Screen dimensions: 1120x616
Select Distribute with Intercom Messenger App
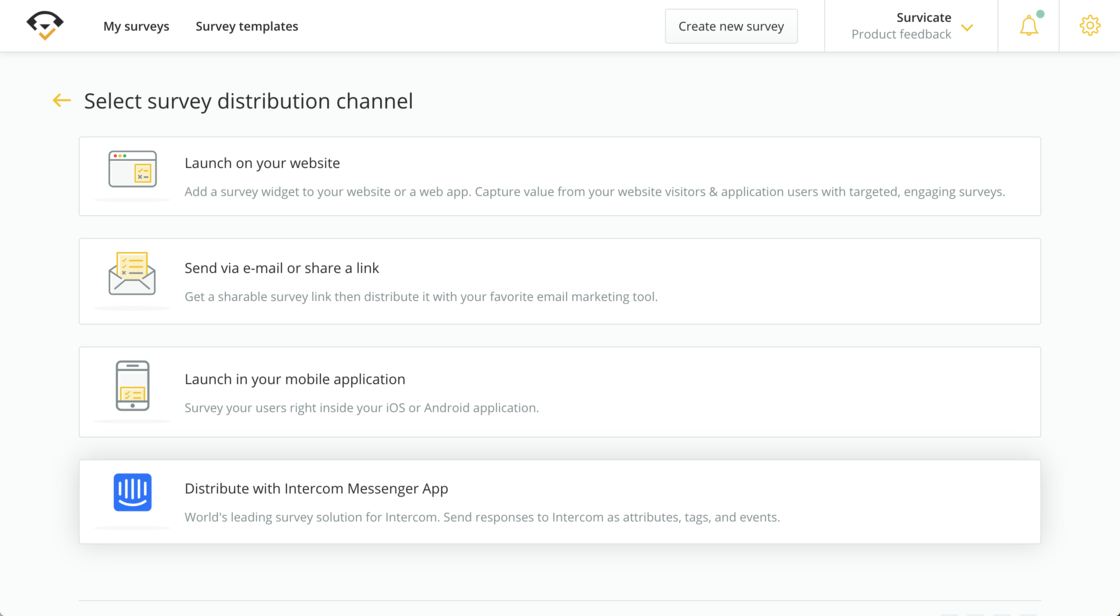560,502
